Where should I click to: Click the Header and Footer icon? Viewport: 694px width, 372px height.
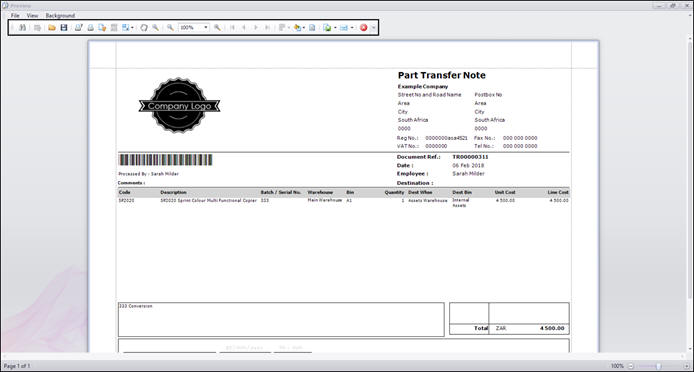[x=114, y=27]
